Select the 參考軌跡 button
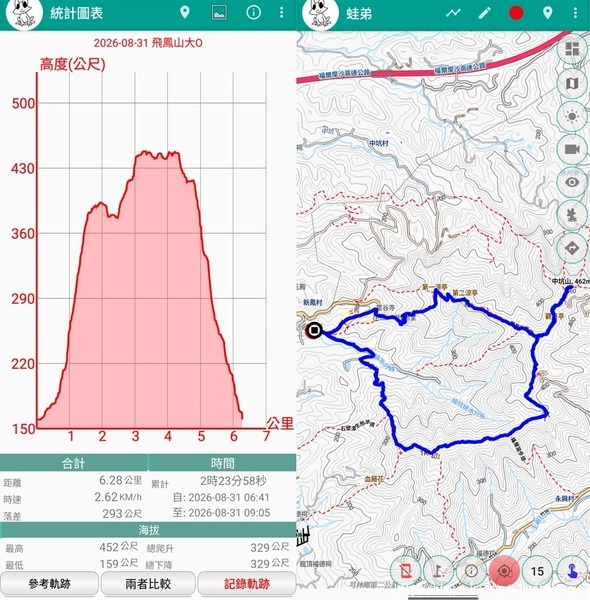This screenshot has width=590, height=600. point(49,584)
